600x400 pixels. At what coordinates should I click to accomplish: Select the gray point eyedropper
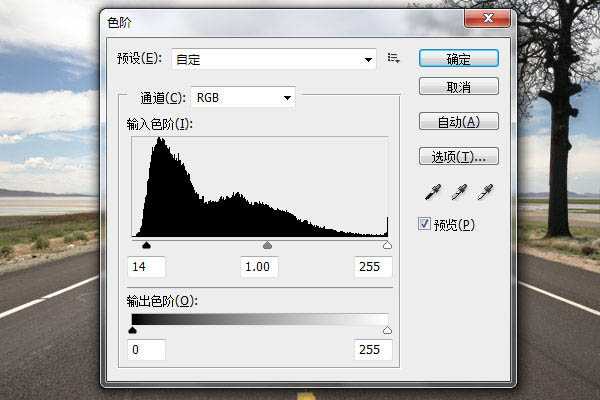tap(459, 192)
